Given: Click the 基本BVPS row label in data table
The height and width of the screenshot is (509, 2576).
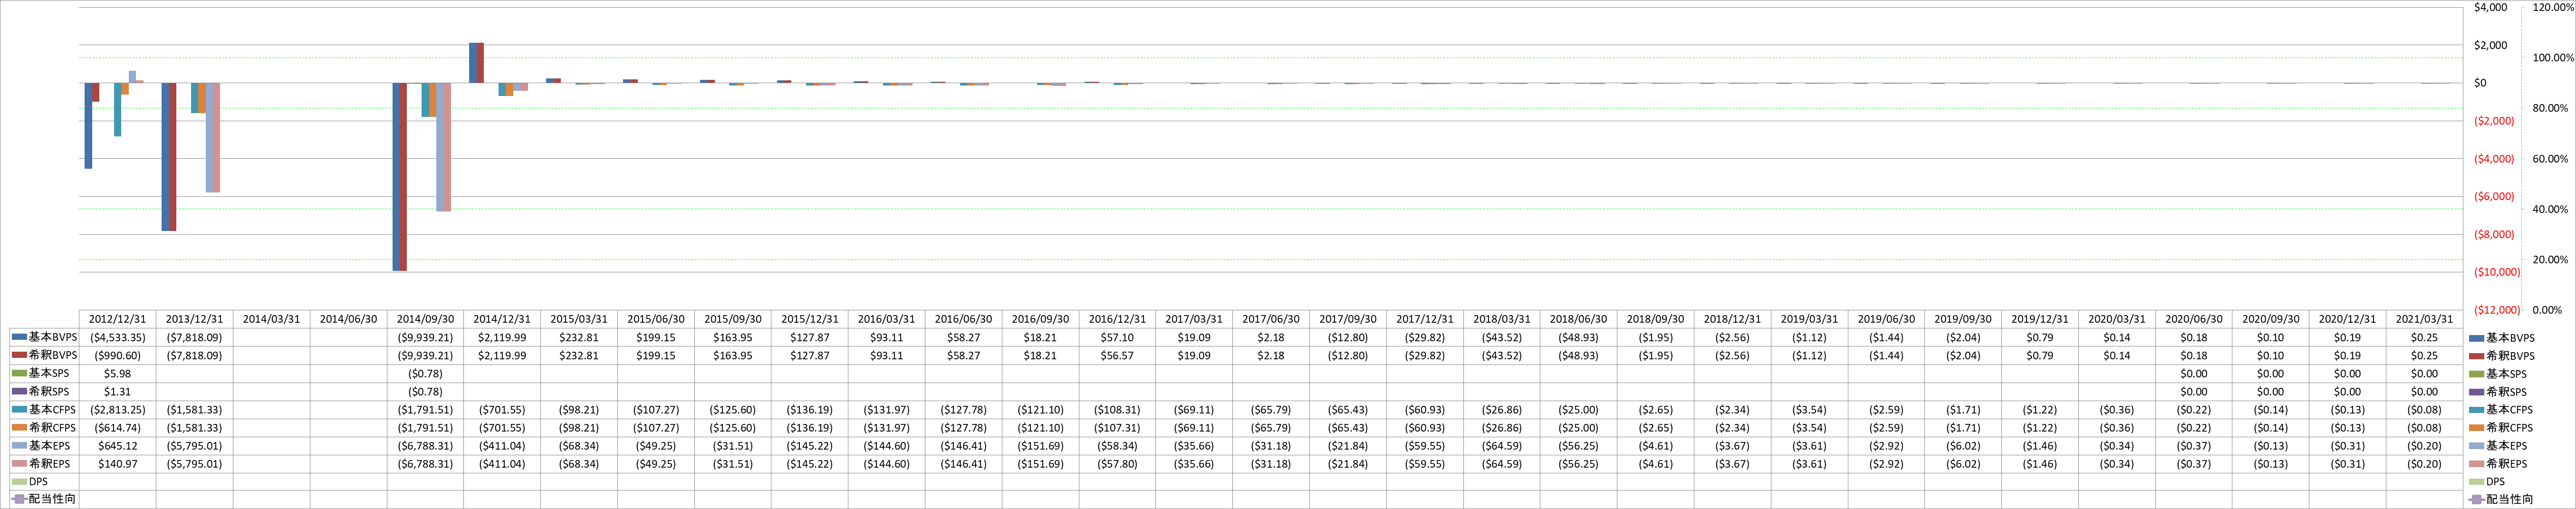Looking at the screenshot, I should (x=53, y=338).
